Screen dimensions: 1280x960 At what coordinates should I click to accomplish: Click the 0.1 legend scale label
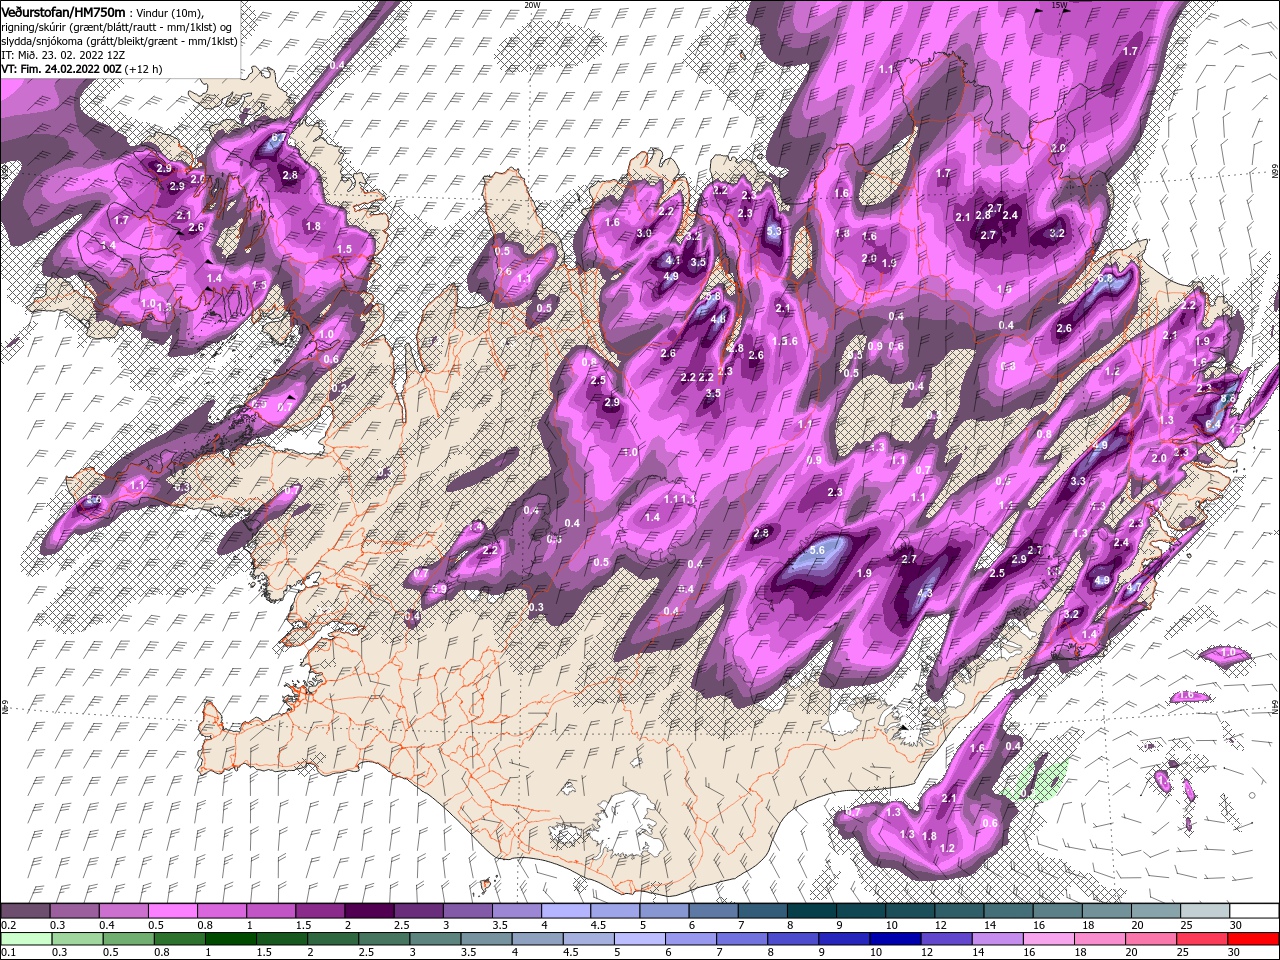click(x=9, y=953)
